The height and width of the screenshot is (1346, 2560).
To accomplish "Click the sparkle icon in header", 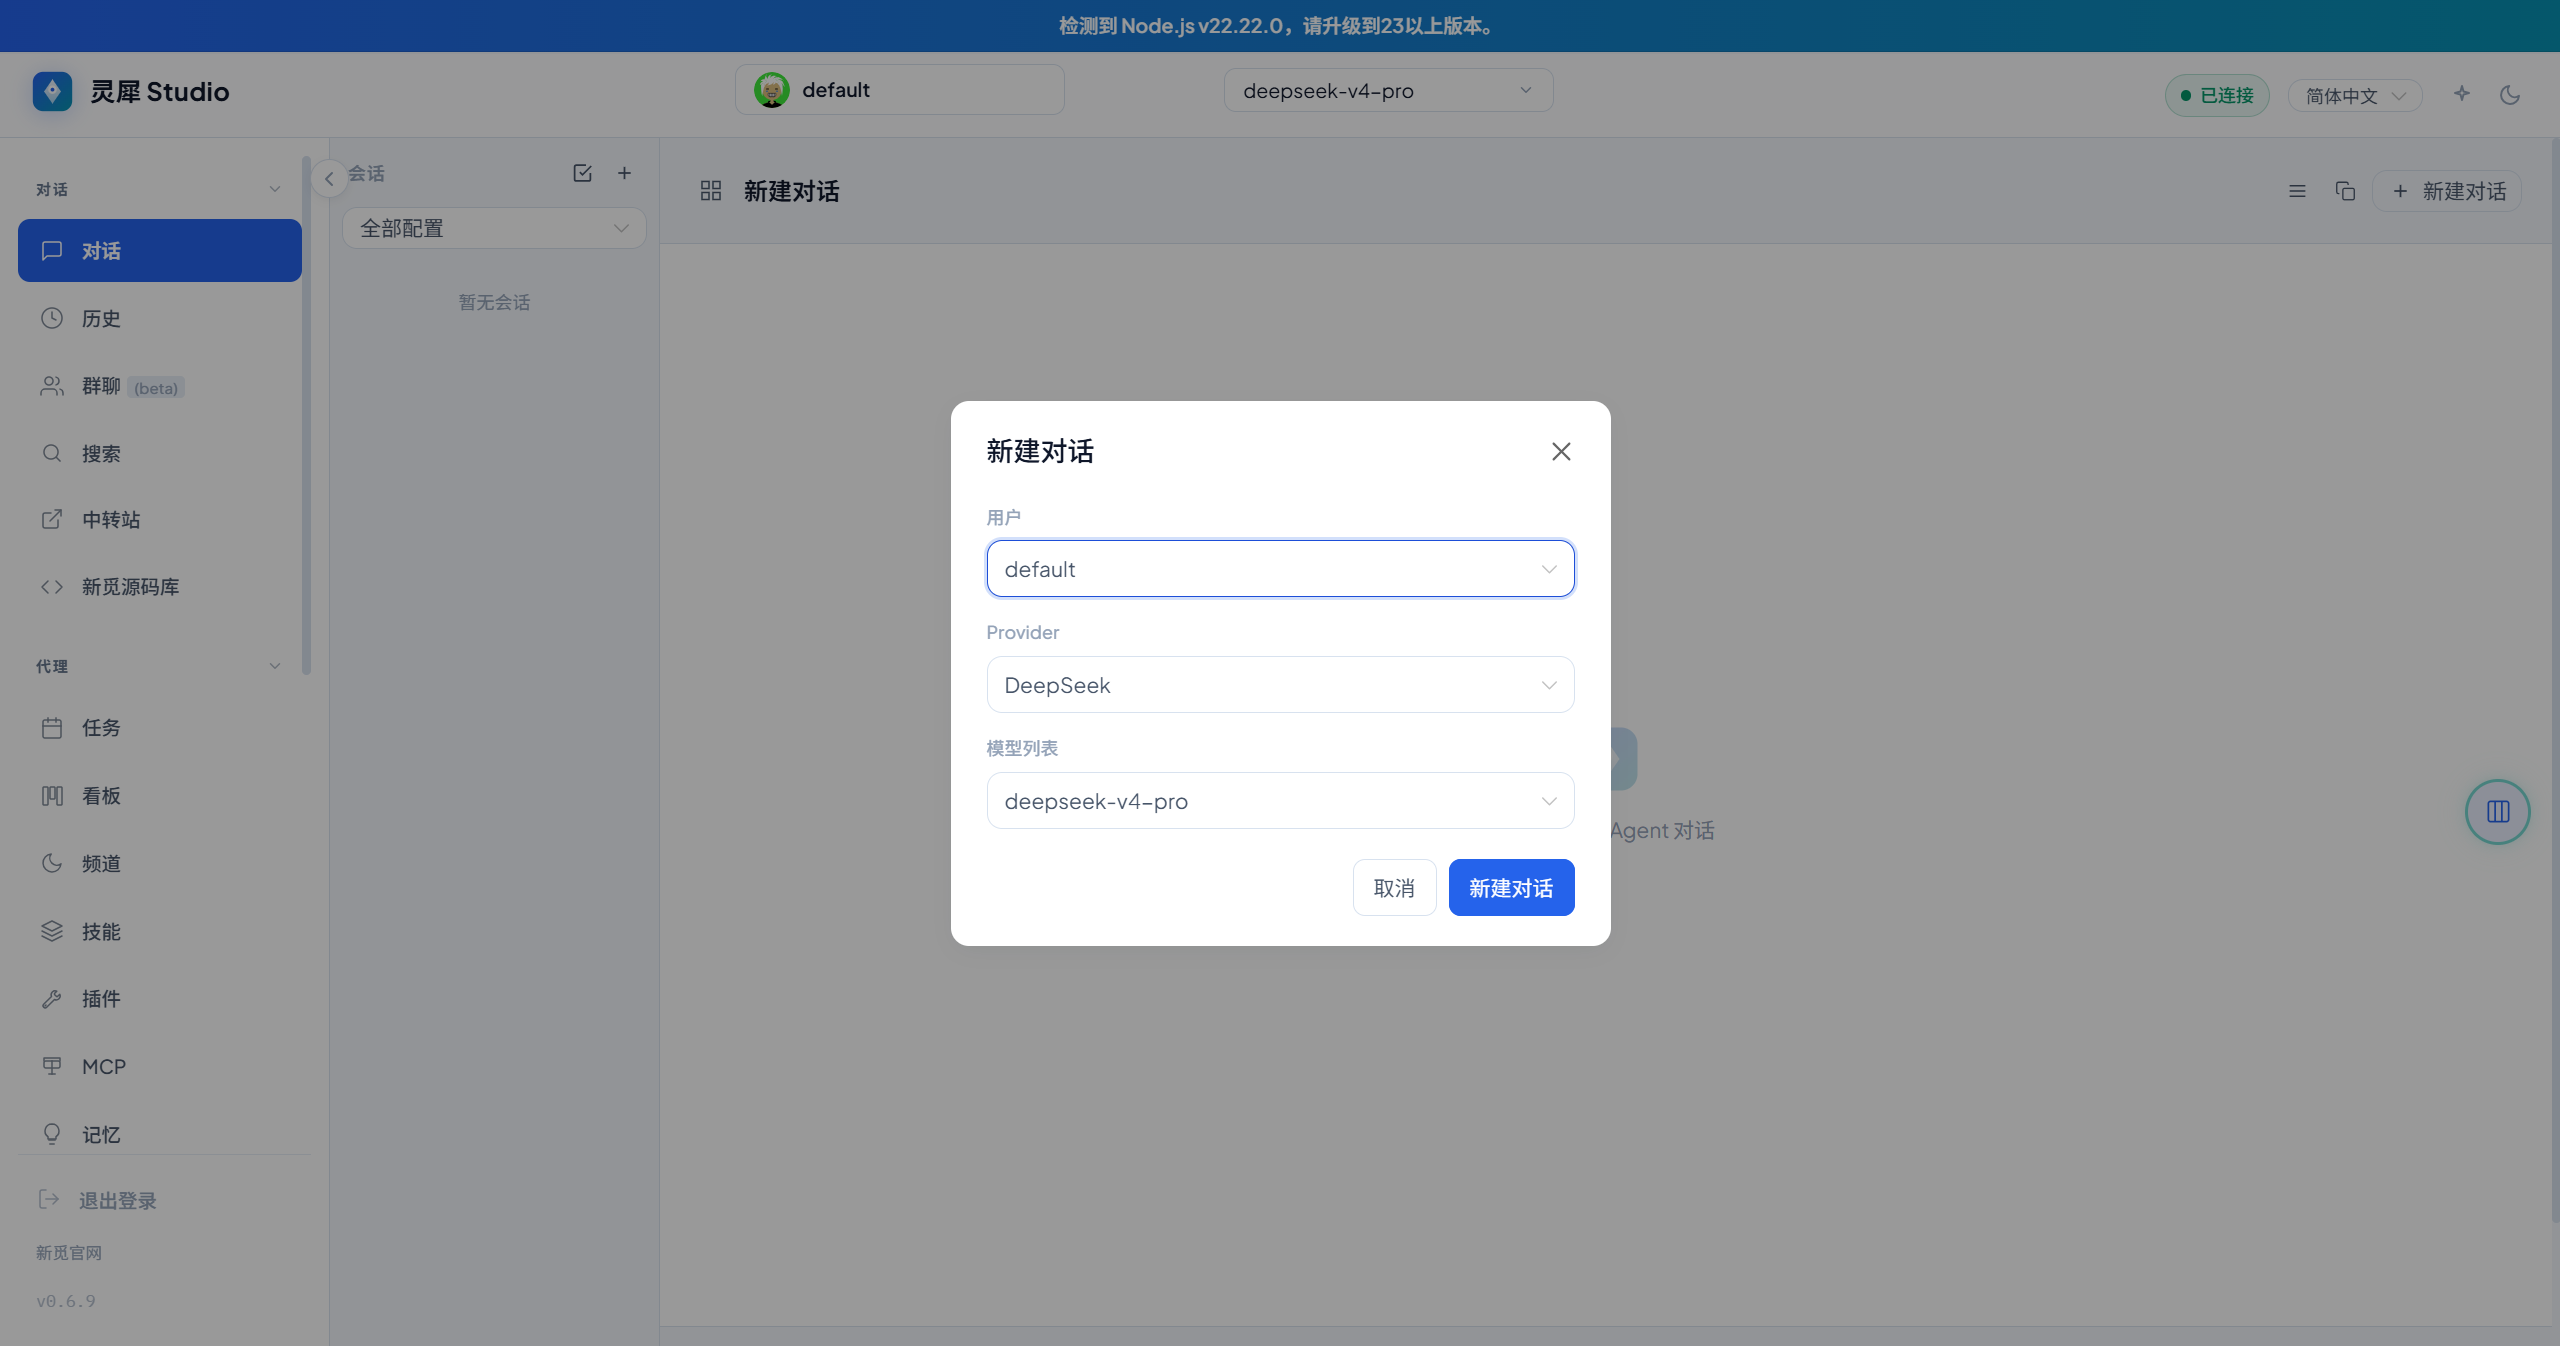I will click(x=2462, y=94).
